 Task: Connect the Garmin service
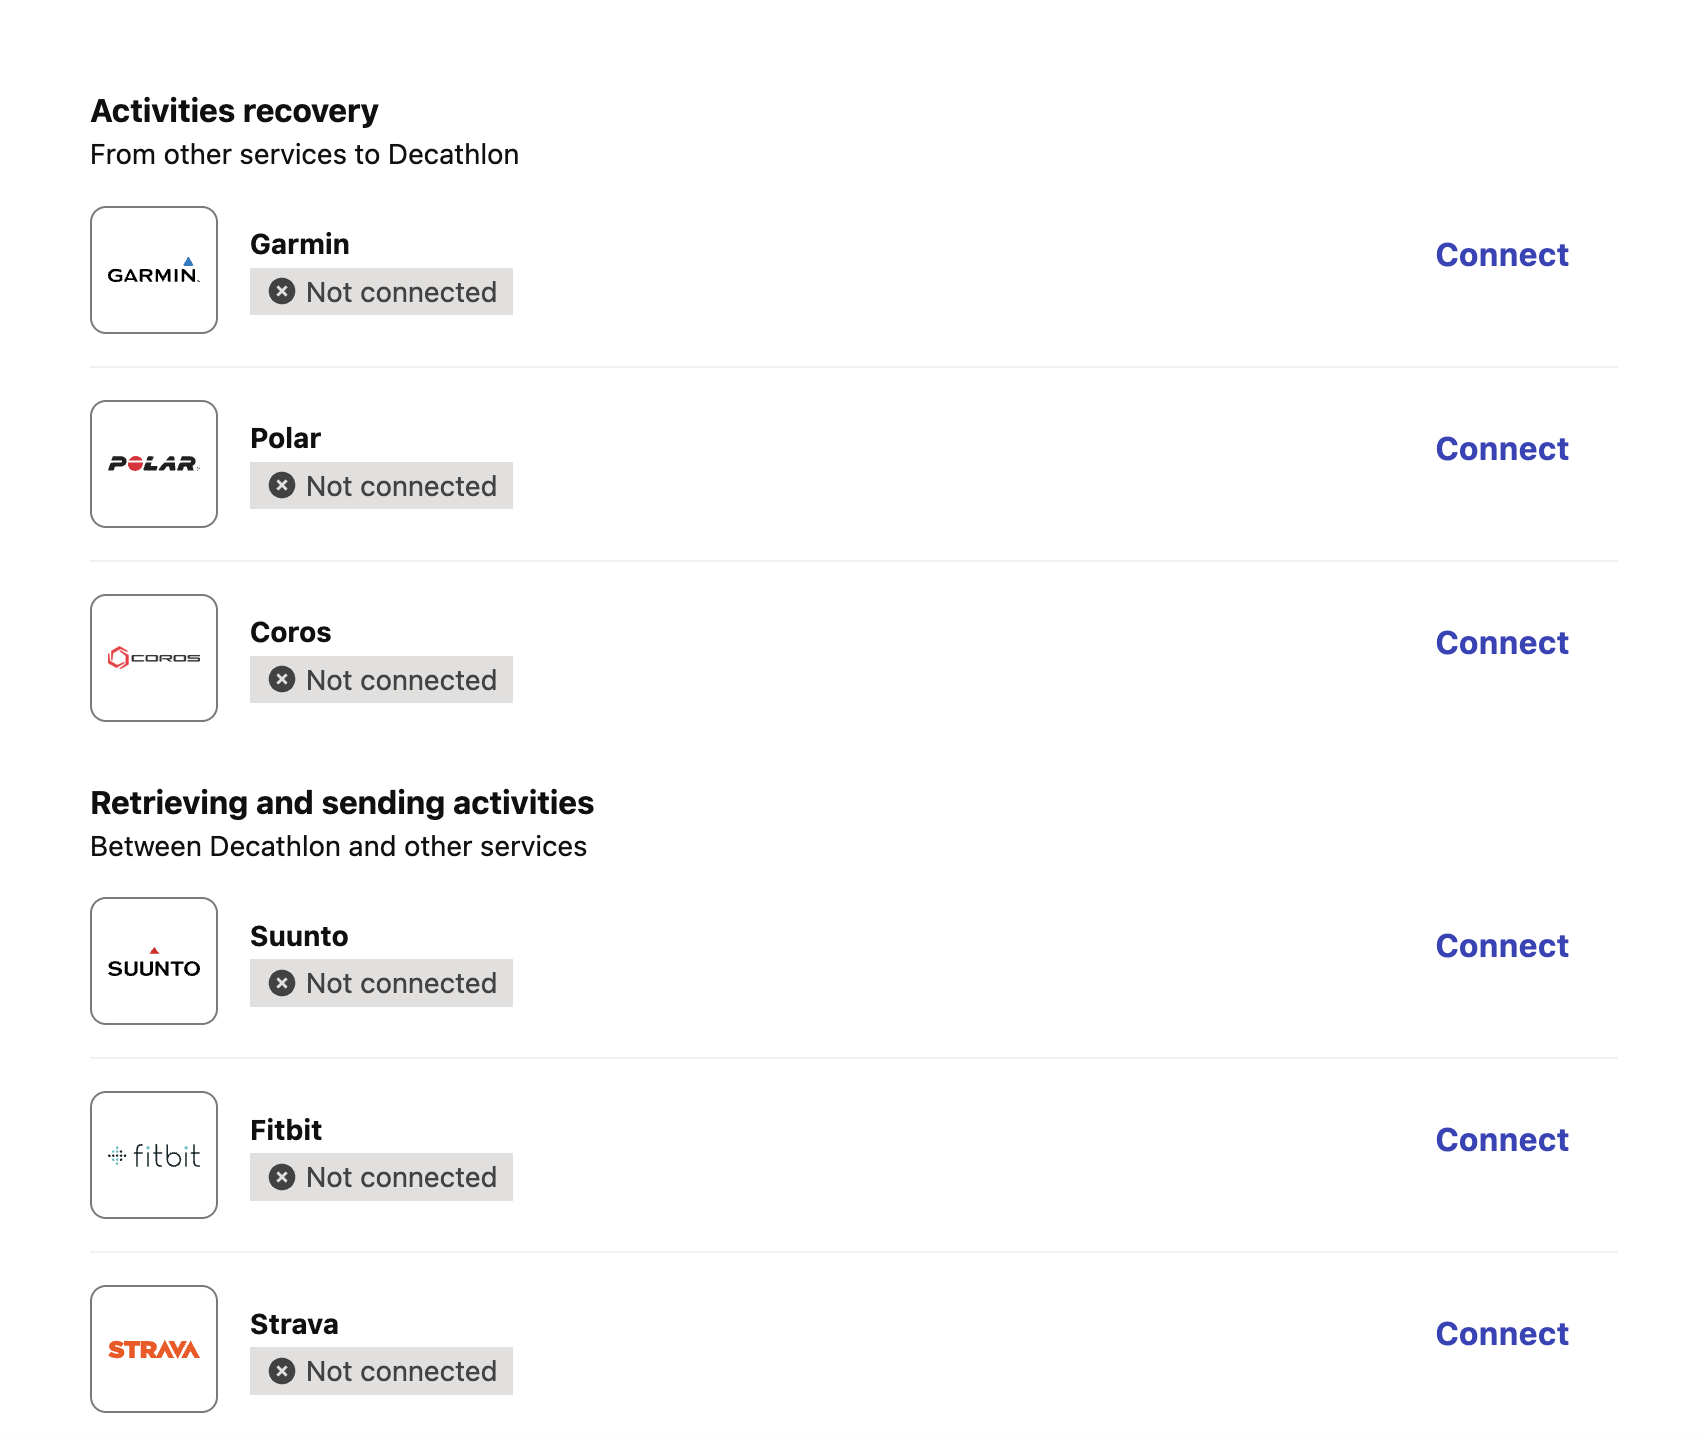tap(1501, 255)
